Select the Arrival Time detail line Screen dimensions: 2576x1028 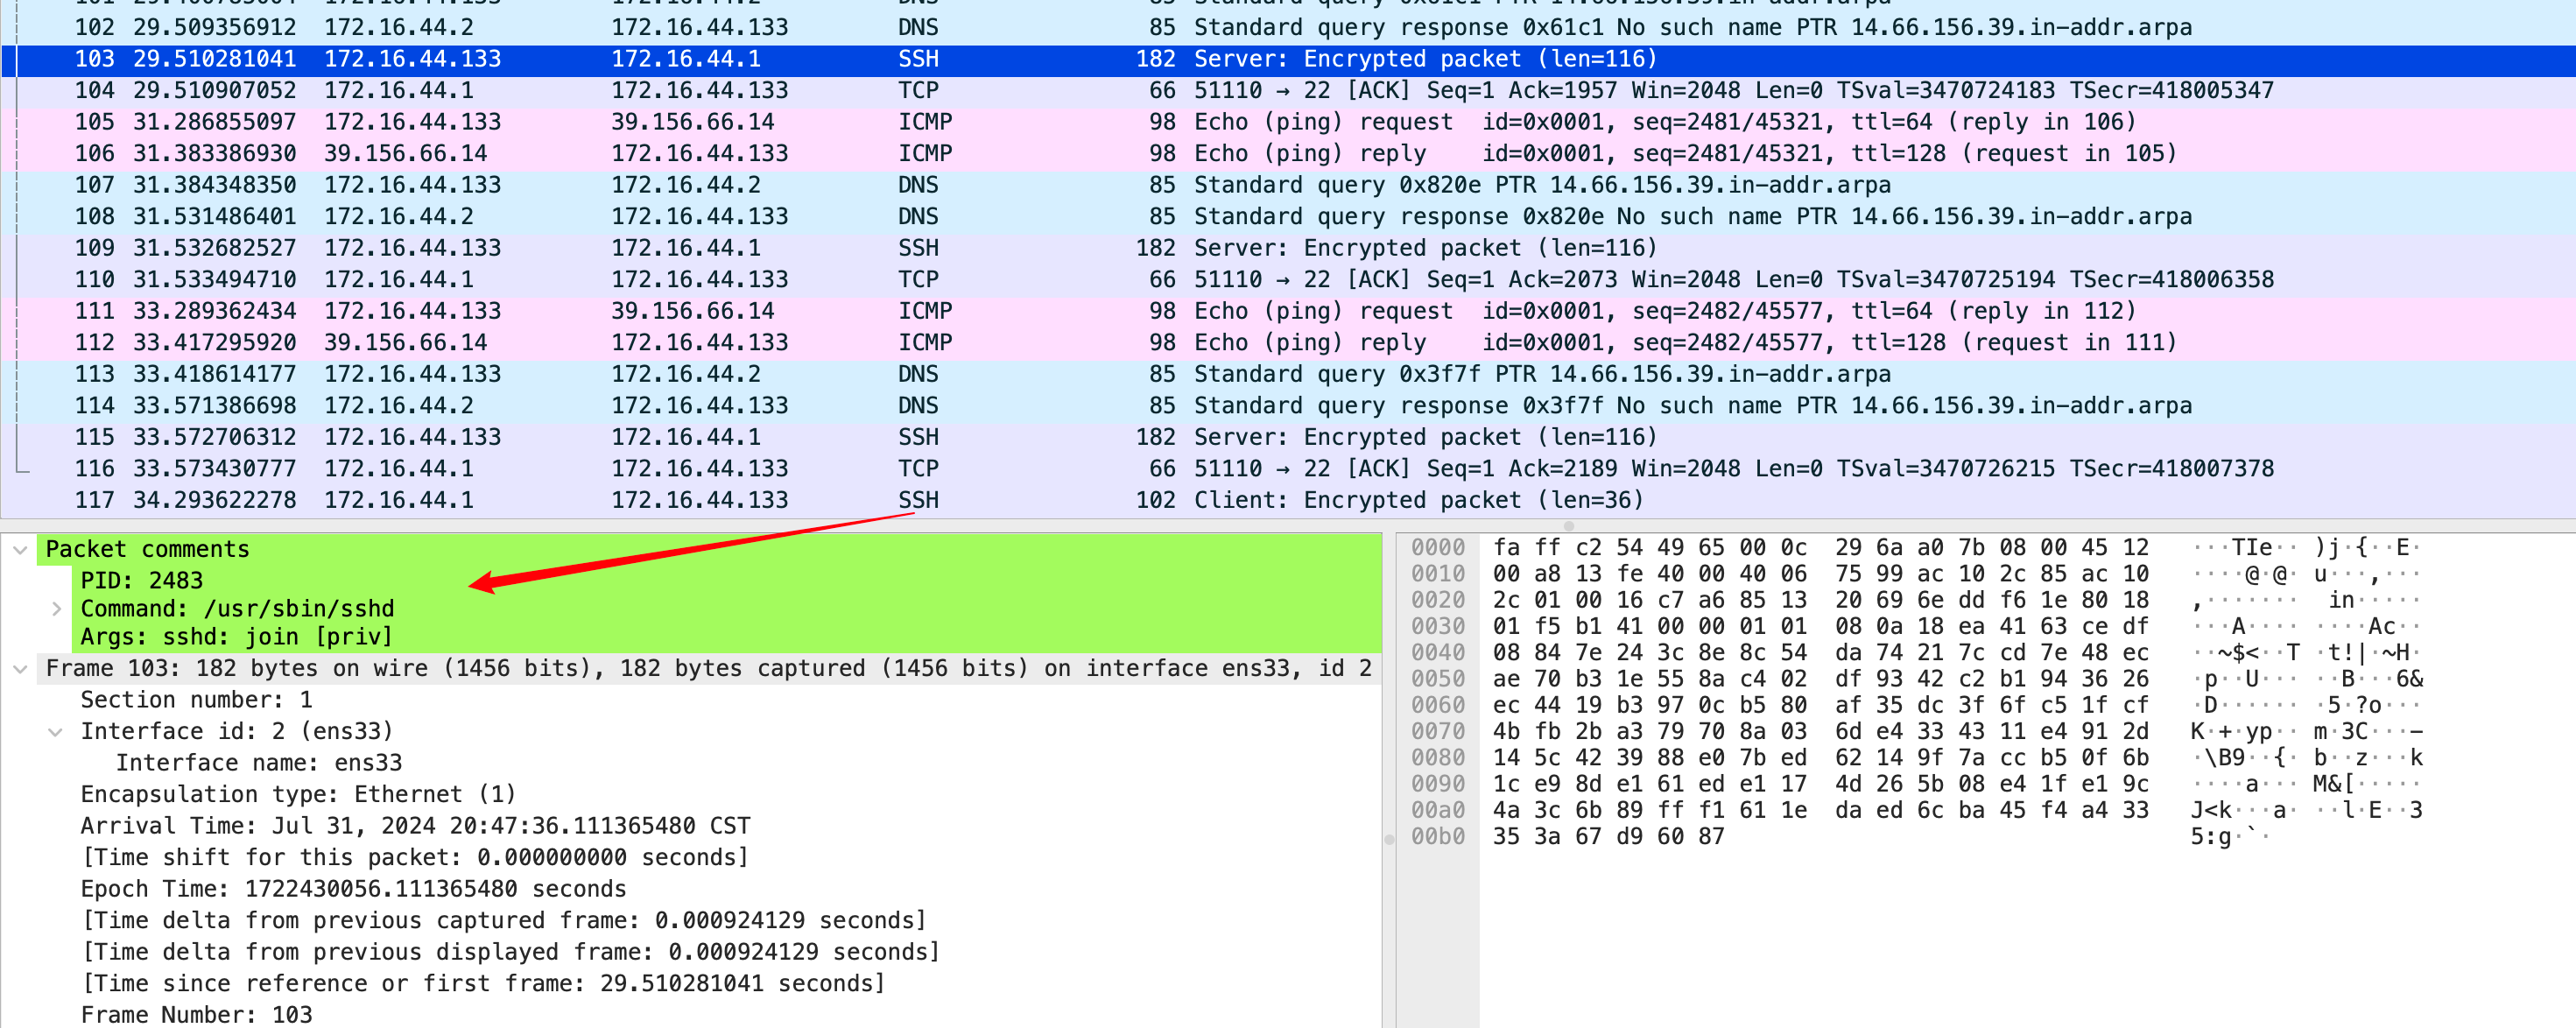415,826
